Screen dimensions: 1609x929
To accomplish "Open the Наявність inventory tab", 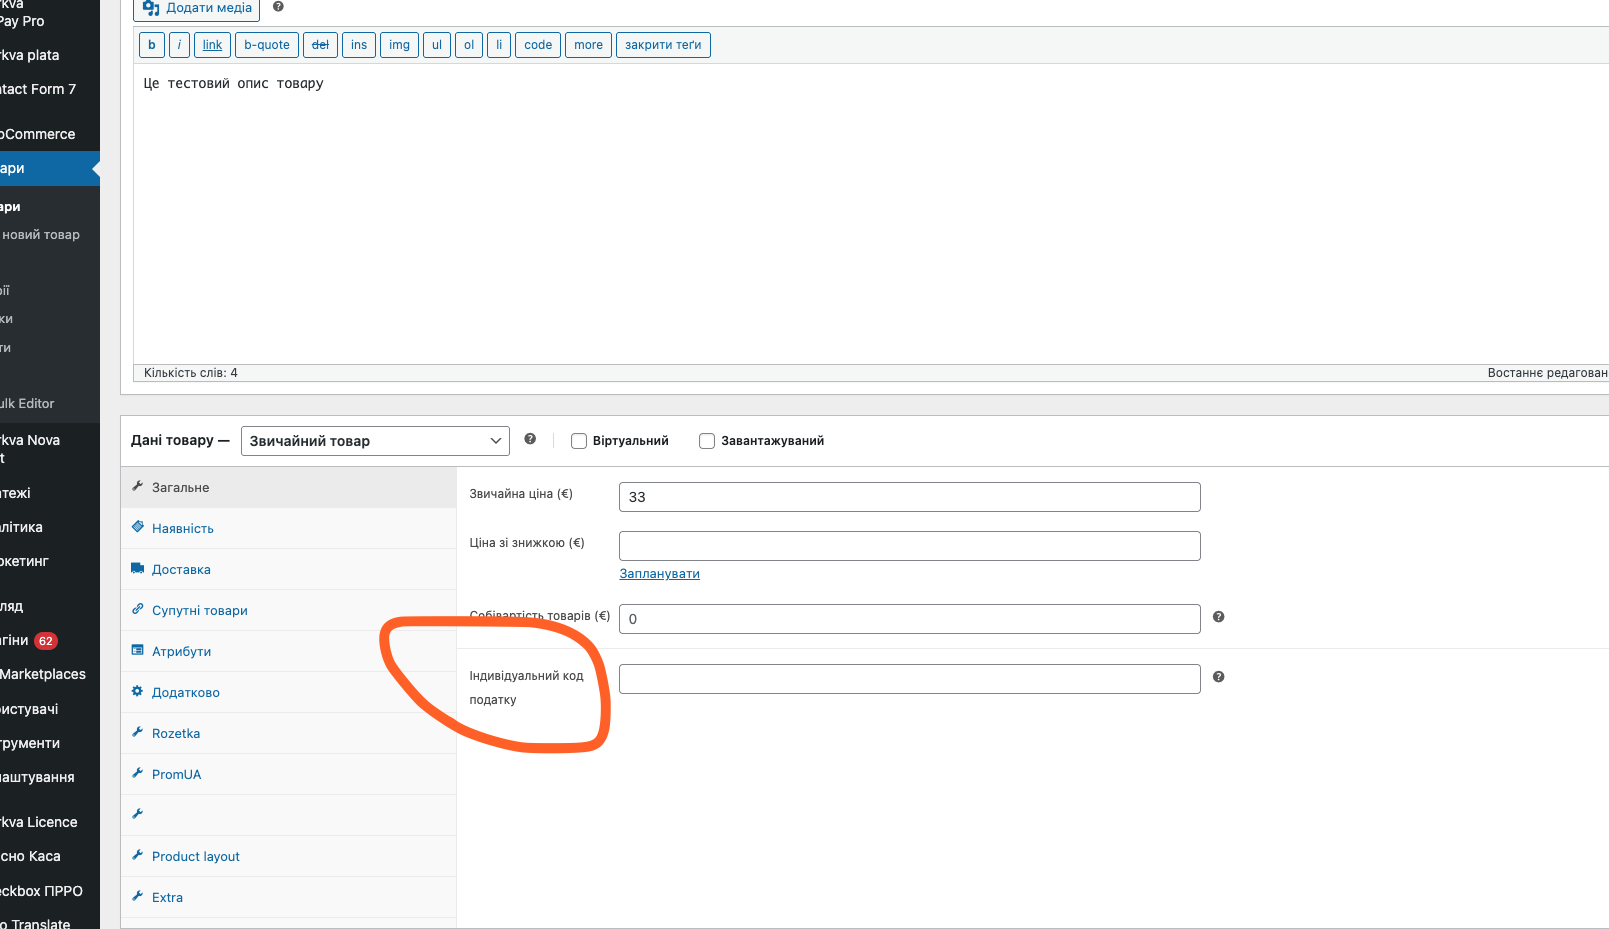I will (183, 529).
